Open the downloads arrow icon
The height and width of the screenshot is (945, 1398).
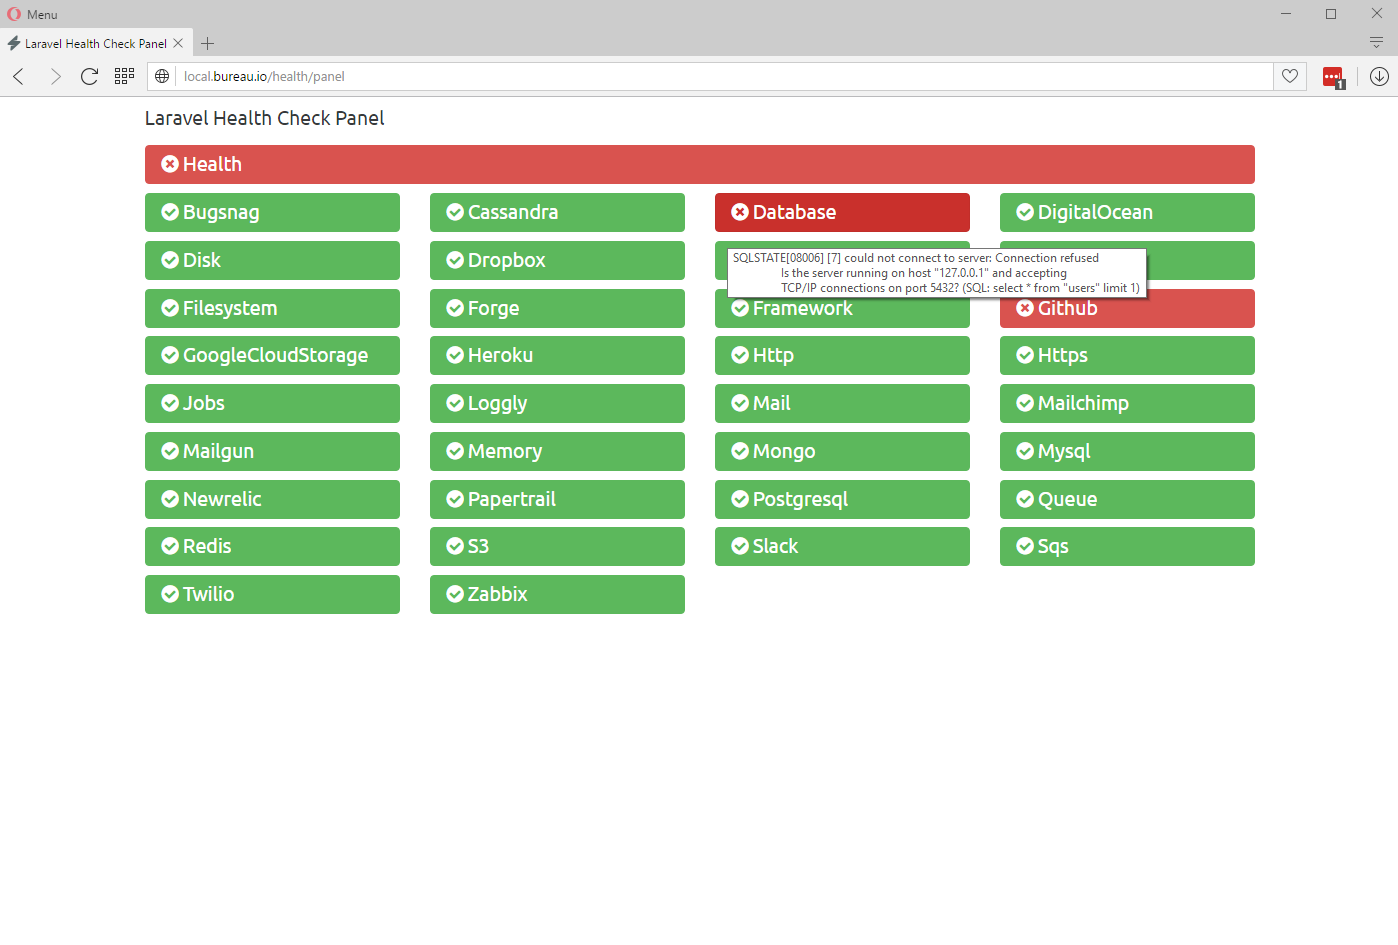1379,77
